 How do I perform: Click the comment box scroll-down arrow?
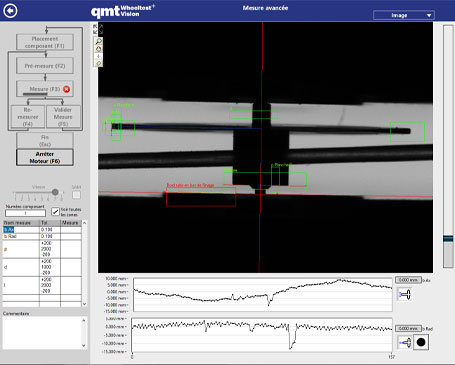(84, 346)
